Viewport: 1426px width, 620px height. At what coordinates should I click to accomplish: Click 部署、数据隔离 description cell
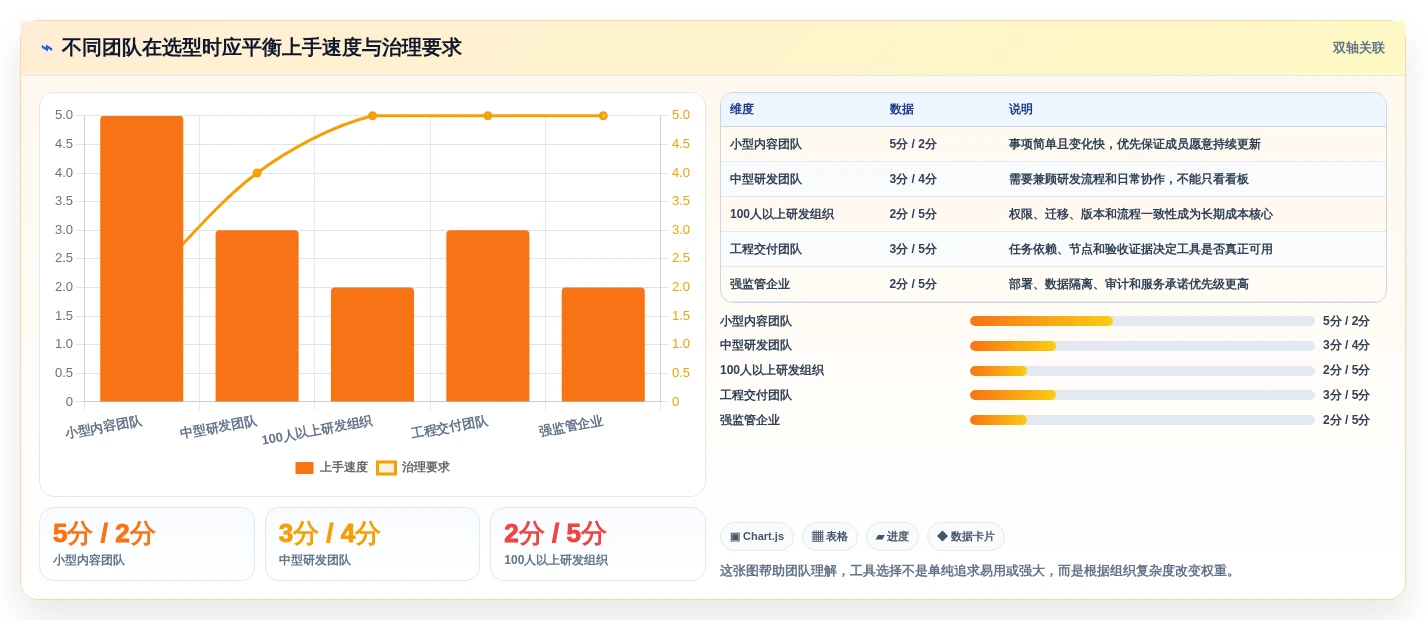(1129, 284)
